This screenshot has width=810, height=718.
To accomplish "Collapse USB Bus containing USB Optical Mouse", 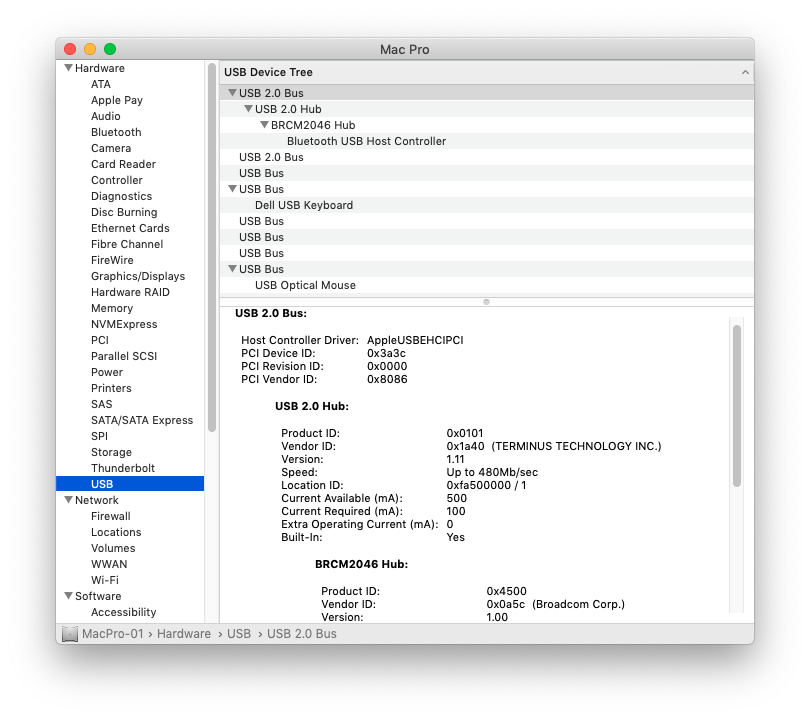I will click(232, 269).
